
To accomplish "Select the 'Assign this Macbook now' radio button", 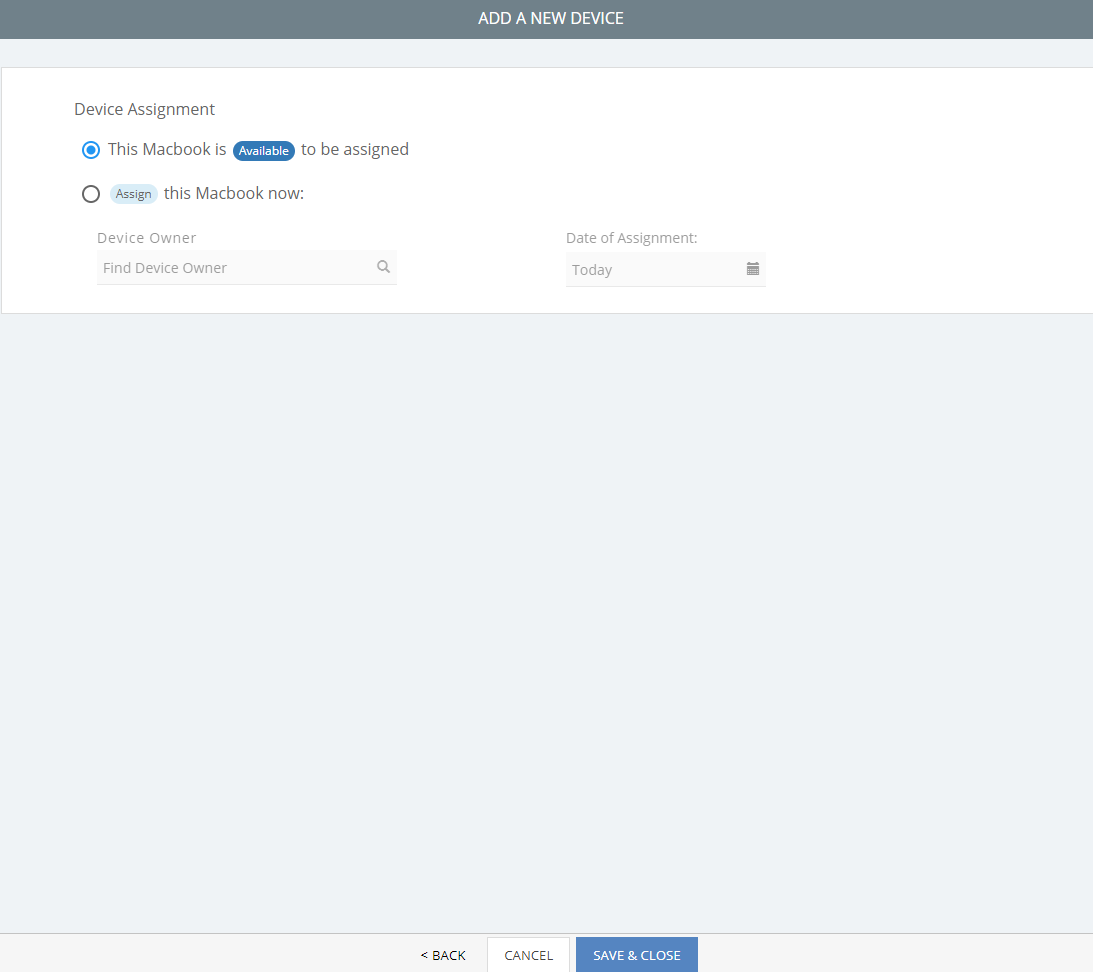I will pos(91,194).
